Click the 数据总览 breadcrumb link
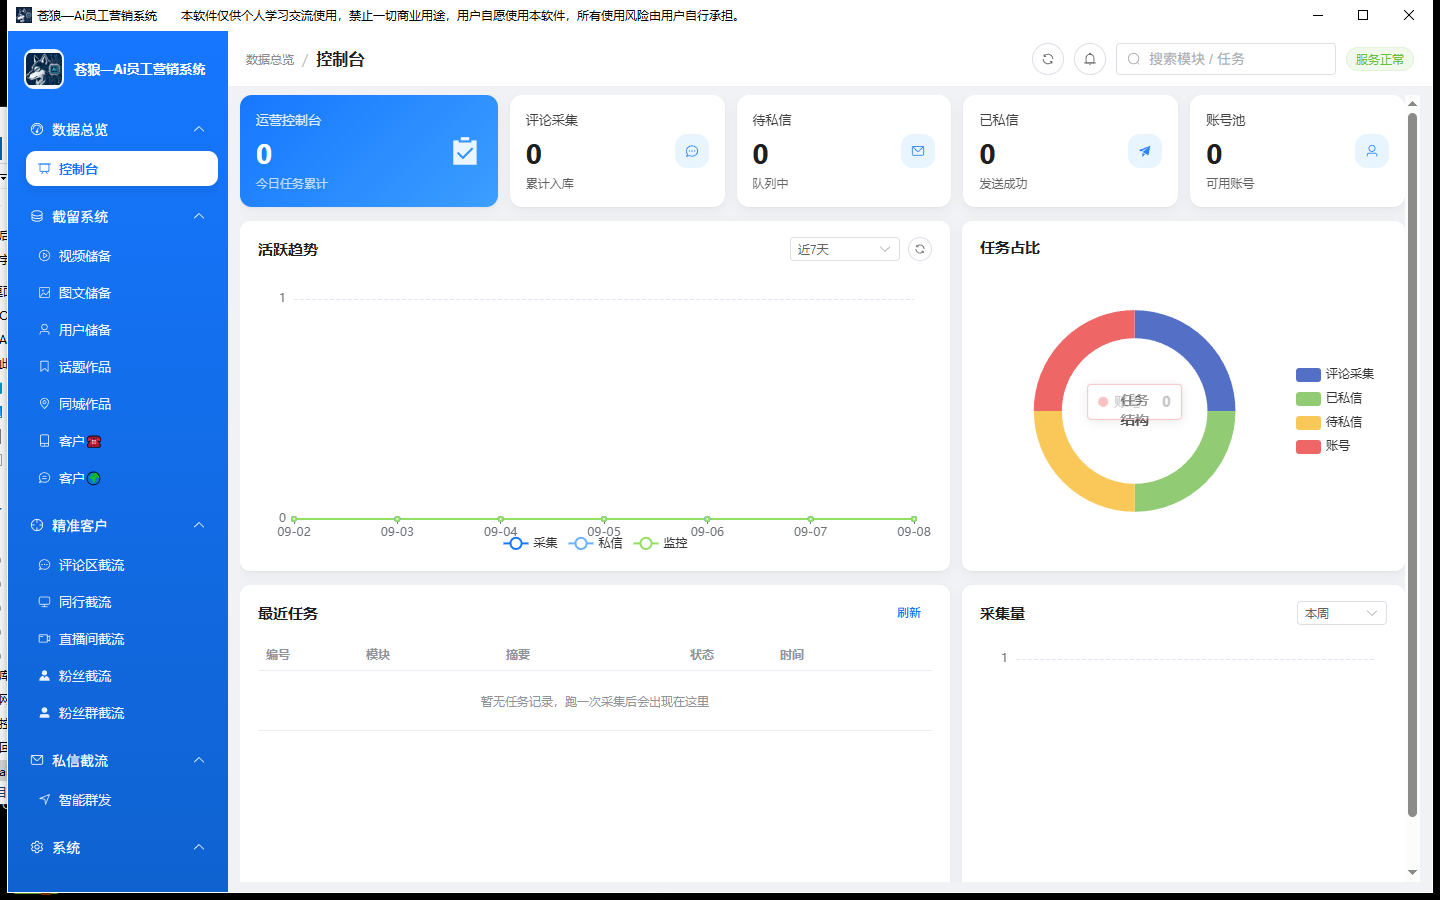This screenshot has height=900, width=1440. click(x=270, y=60)
